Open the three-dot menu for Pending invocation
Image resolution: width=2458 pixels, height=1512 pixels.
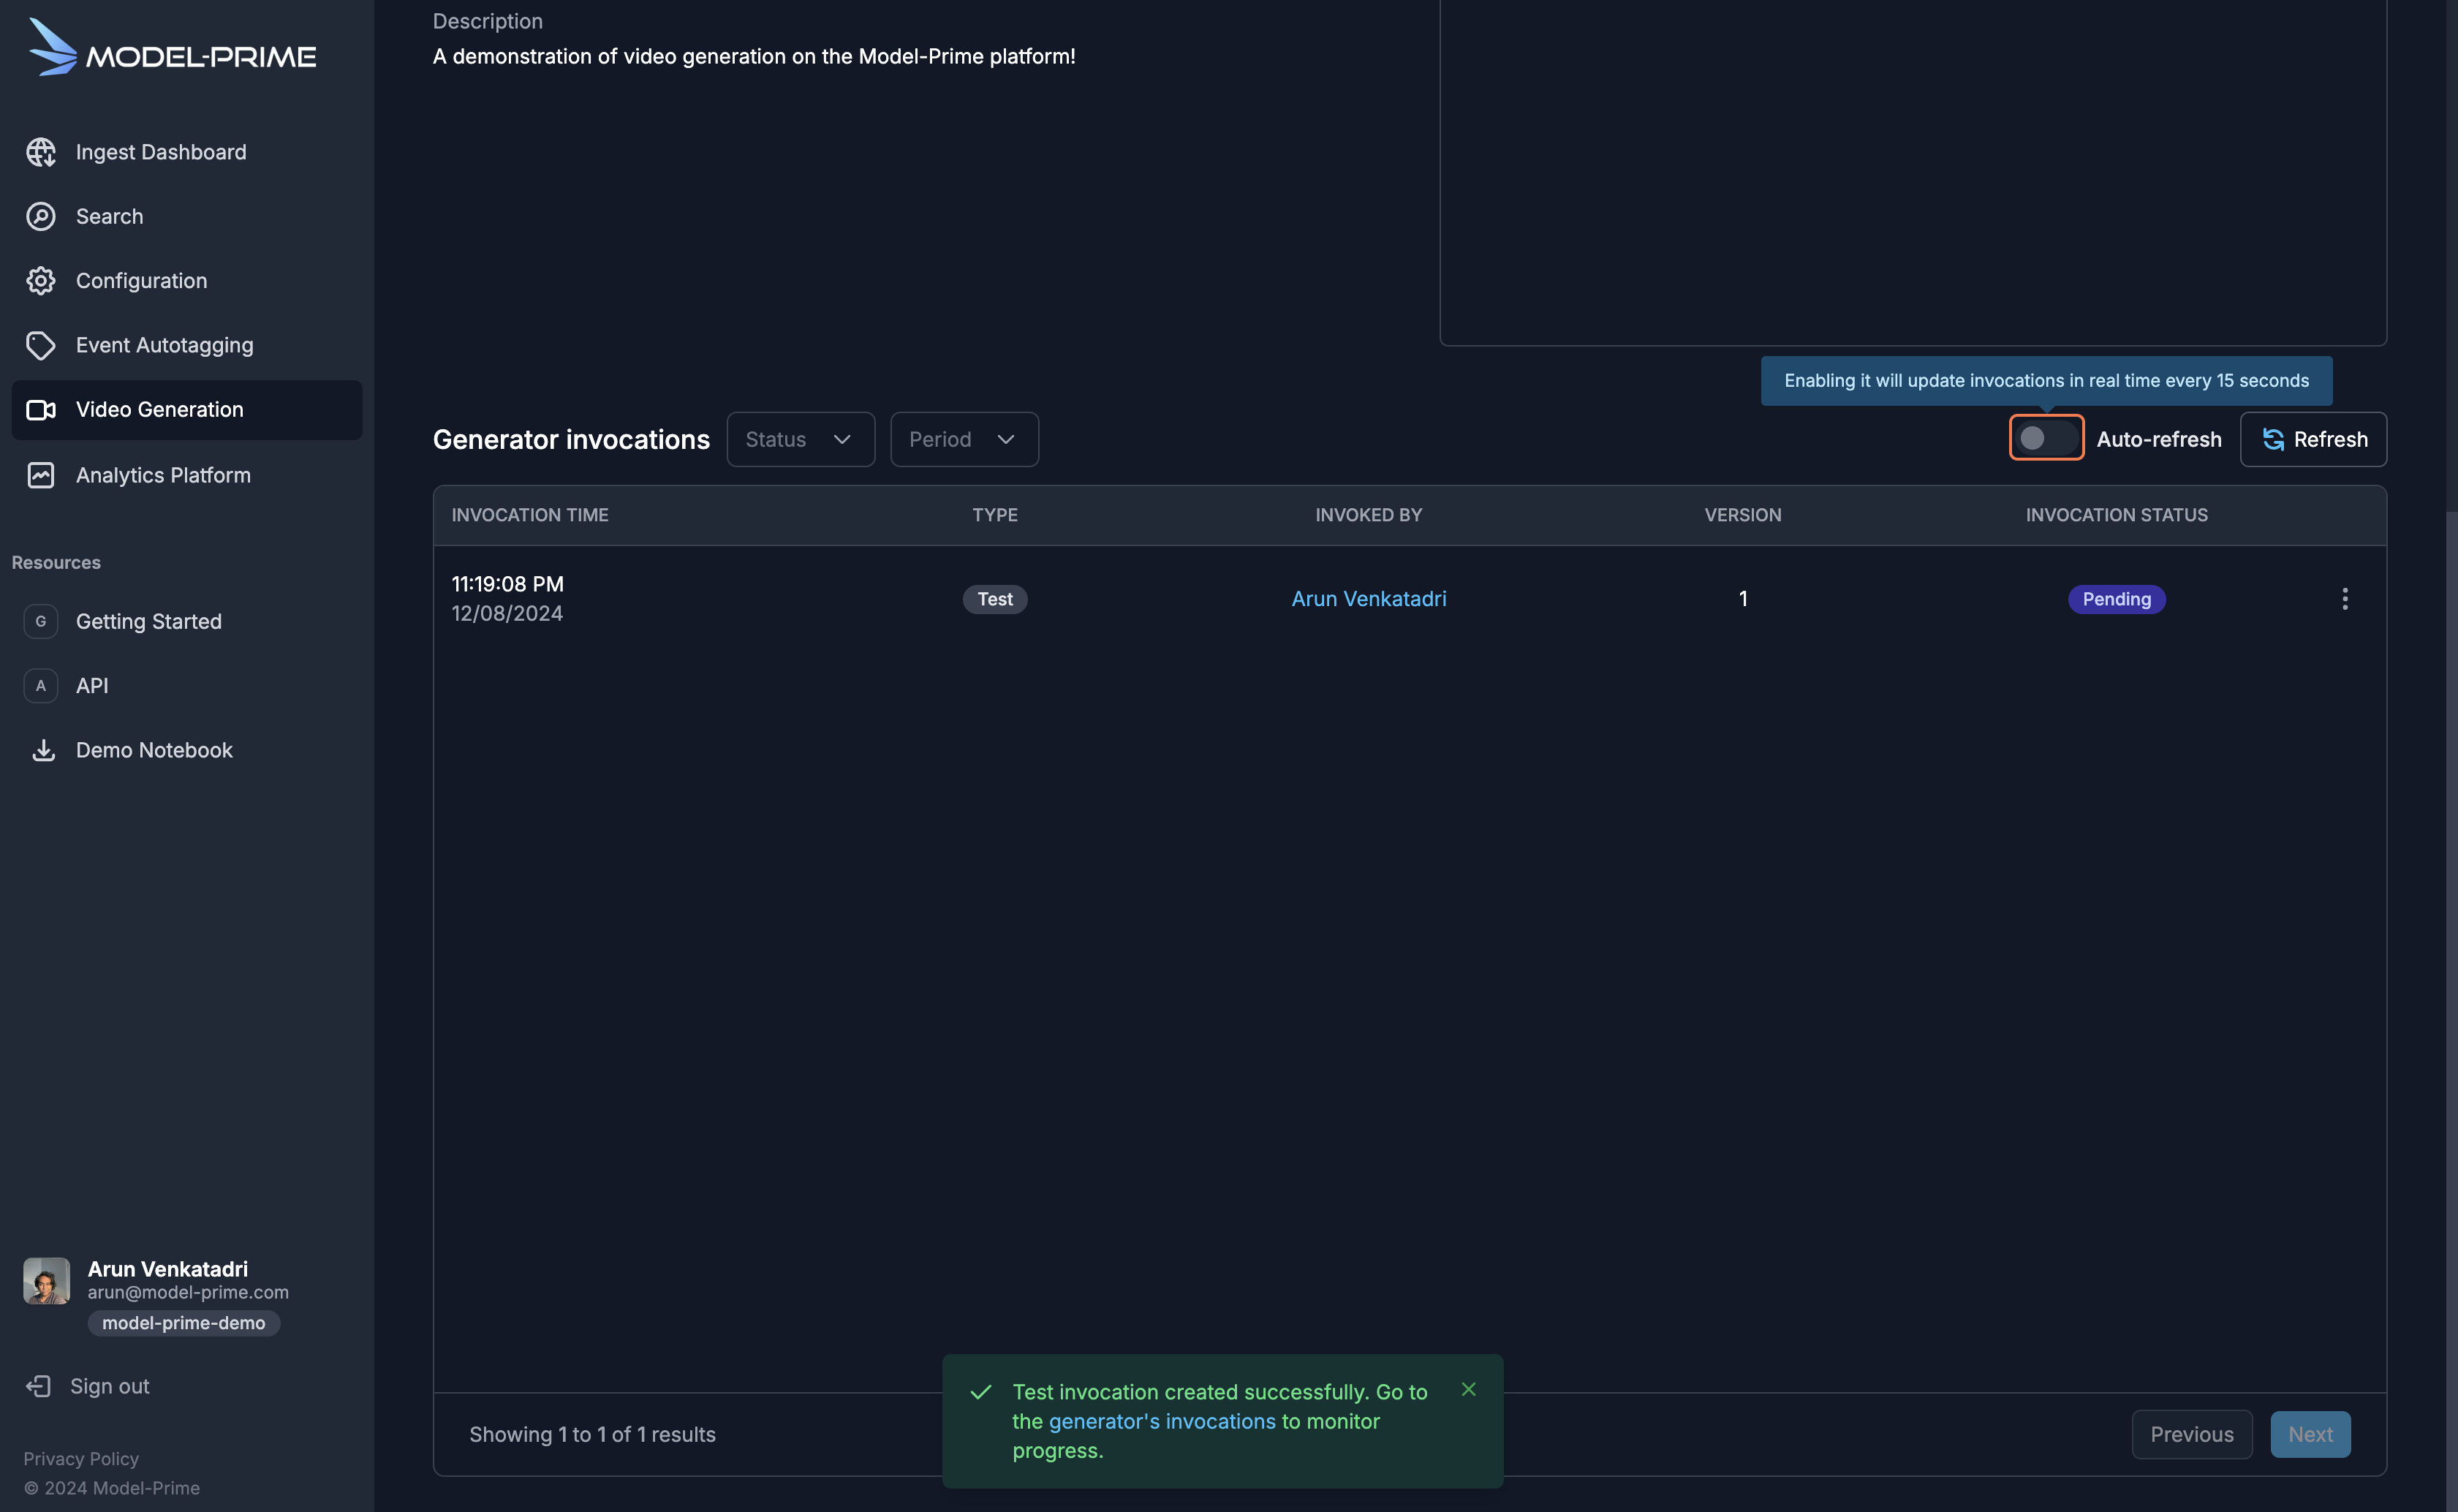point(2345,599)
